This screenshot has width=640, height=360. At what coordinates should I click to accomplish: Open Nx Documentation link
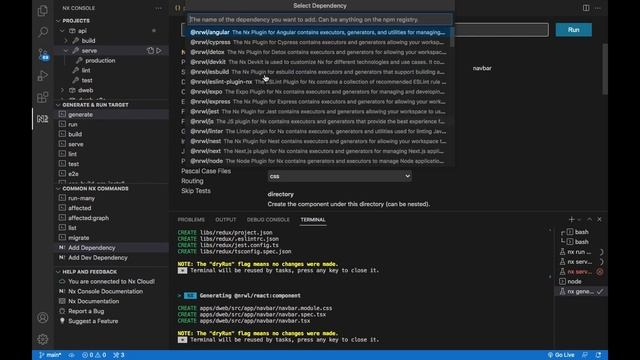click(94, 301)
